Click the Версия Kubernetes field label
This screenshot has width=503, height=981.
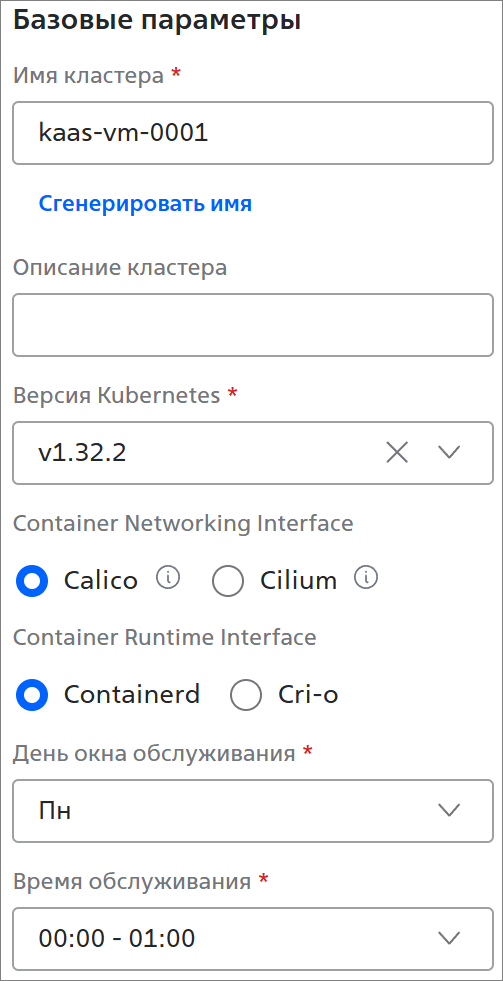(x=116, y=395)
